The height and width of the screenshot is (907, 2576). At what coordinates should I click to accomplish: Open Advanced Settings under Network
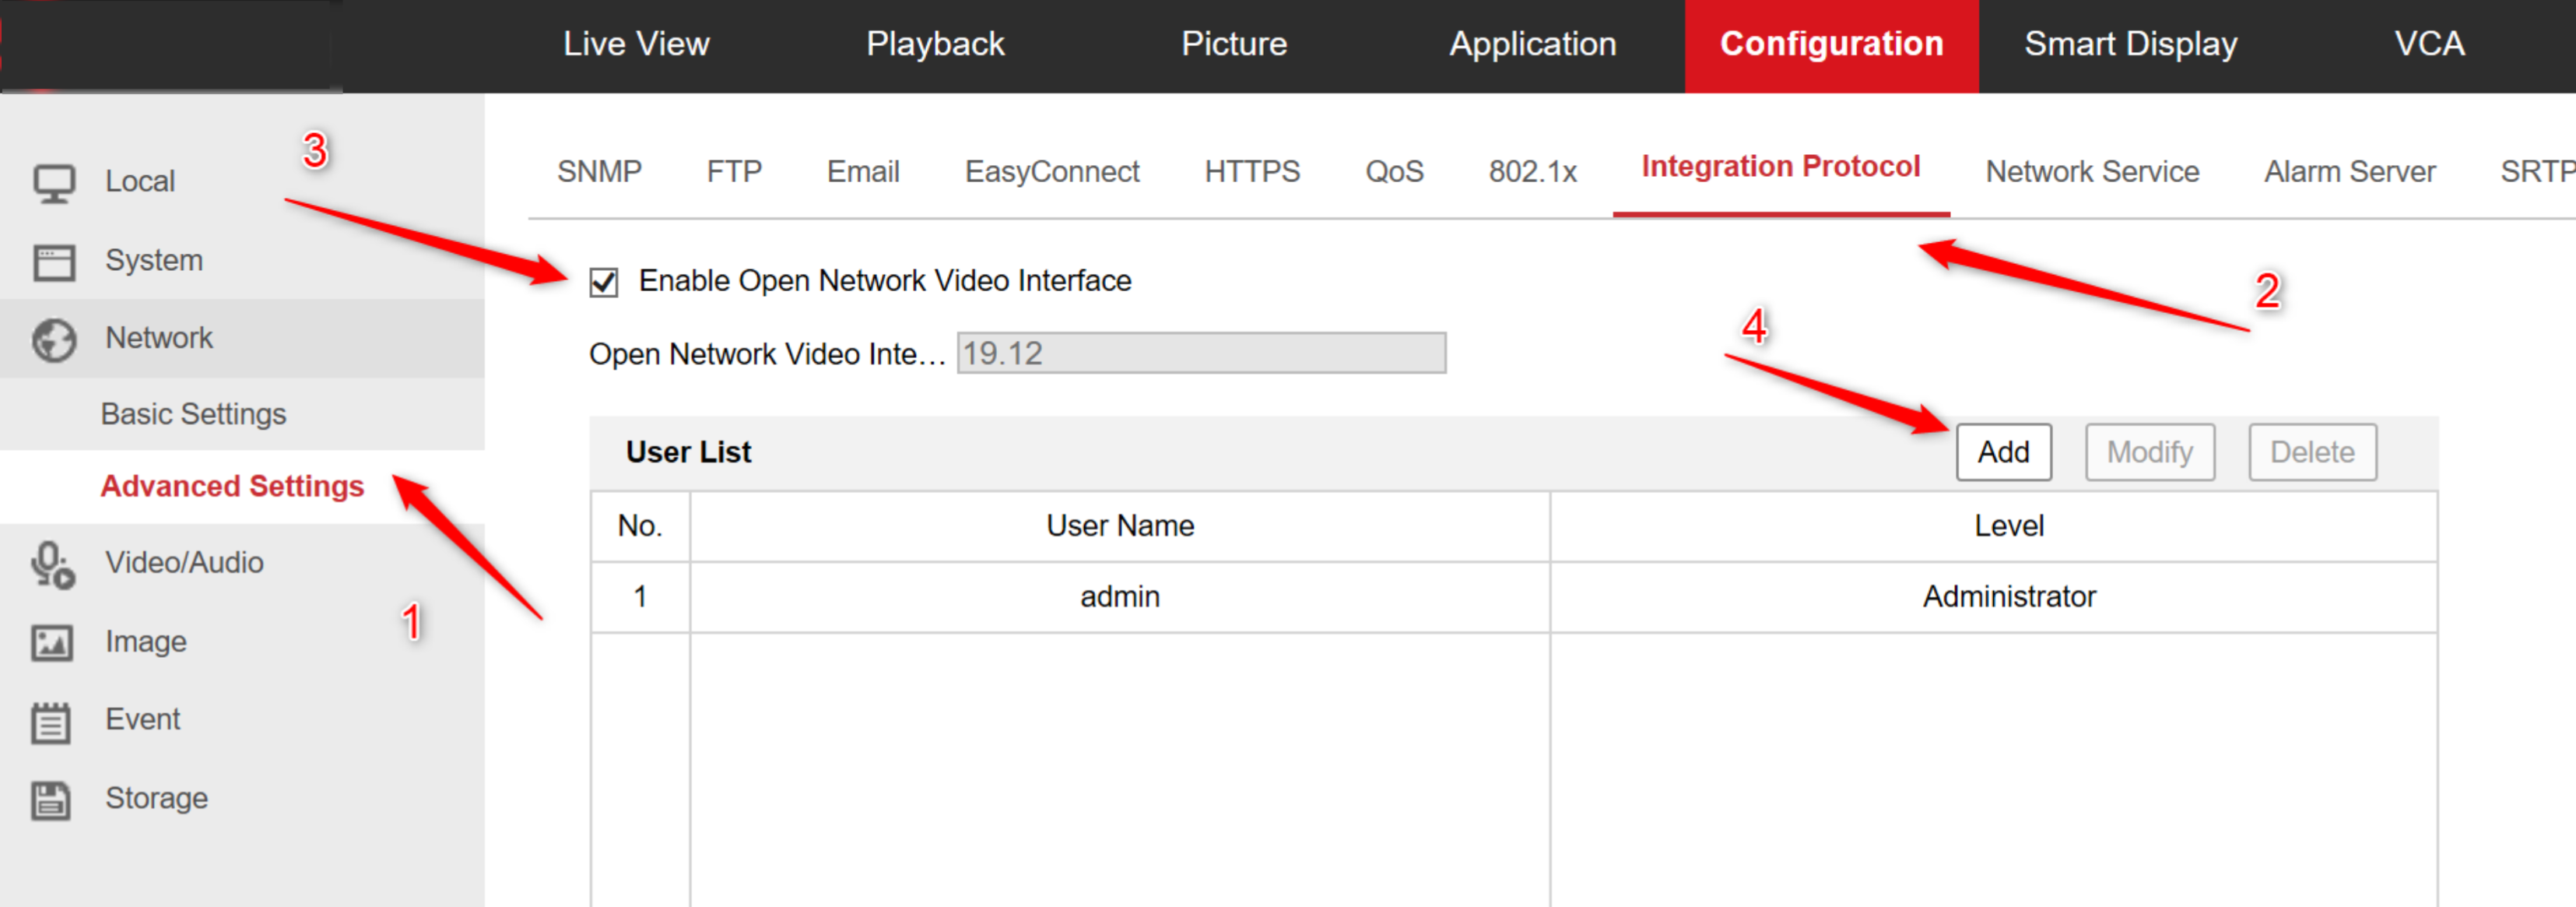point(231,487)
